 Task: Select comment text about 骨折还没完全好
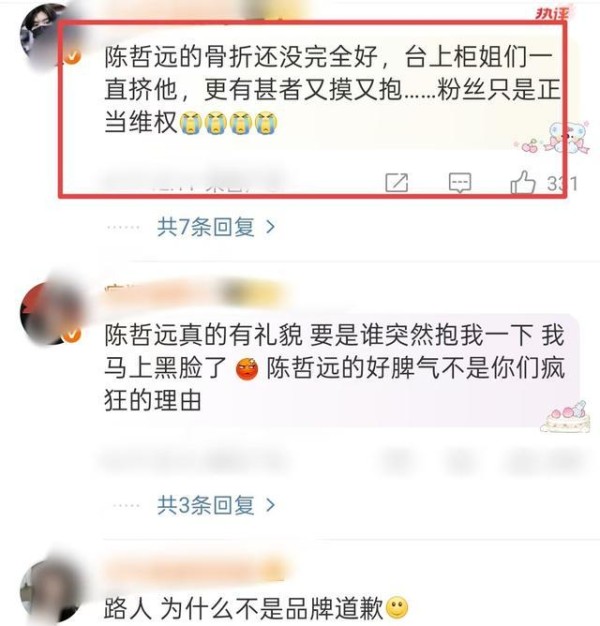coord(332,89)
